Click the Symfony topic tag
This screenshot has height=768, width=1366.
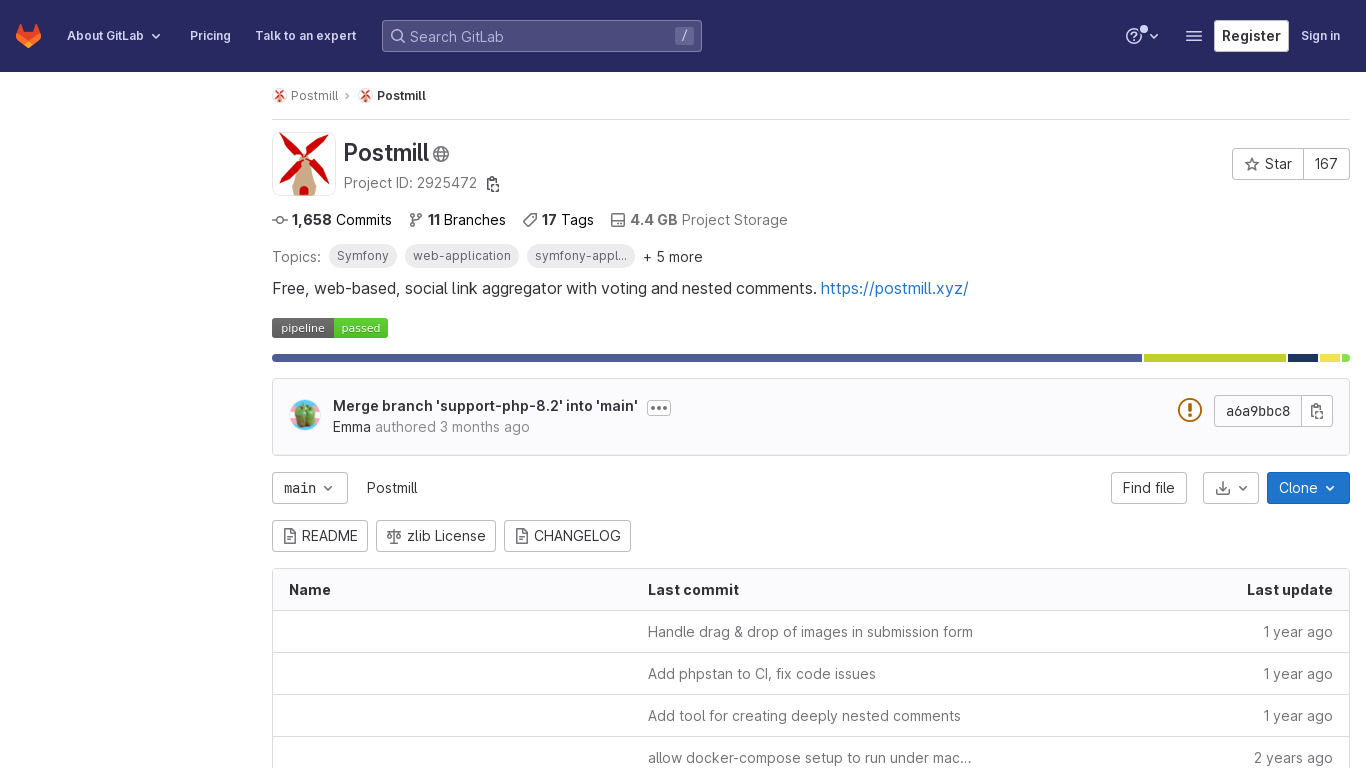coord(363,256)
